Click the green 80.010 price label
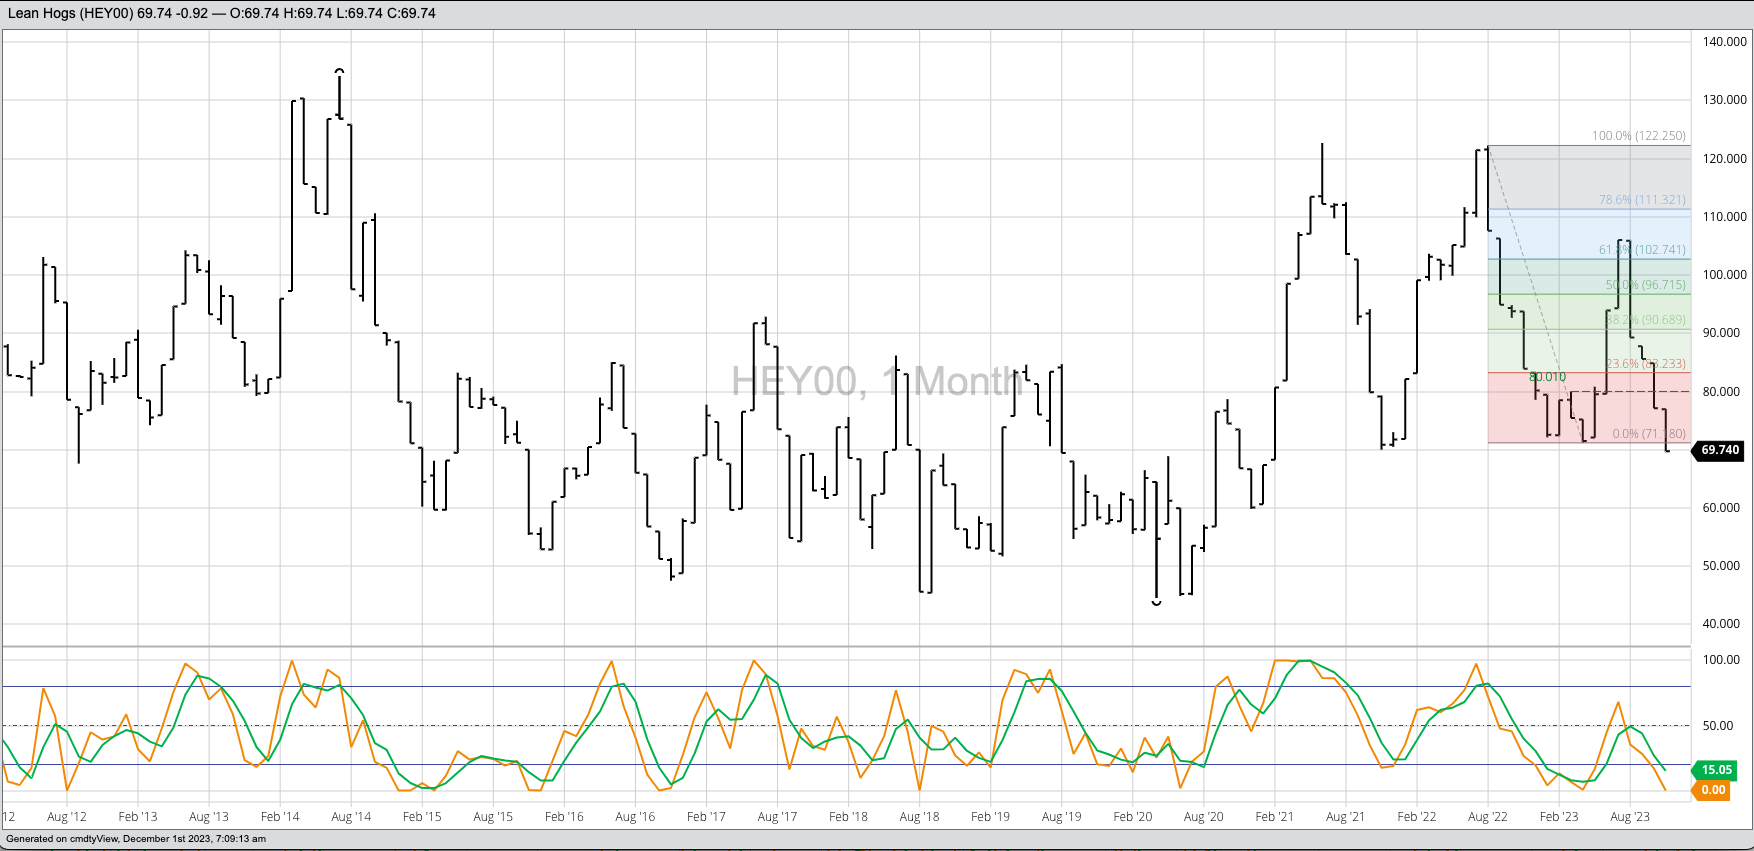 pos(1547,377)
